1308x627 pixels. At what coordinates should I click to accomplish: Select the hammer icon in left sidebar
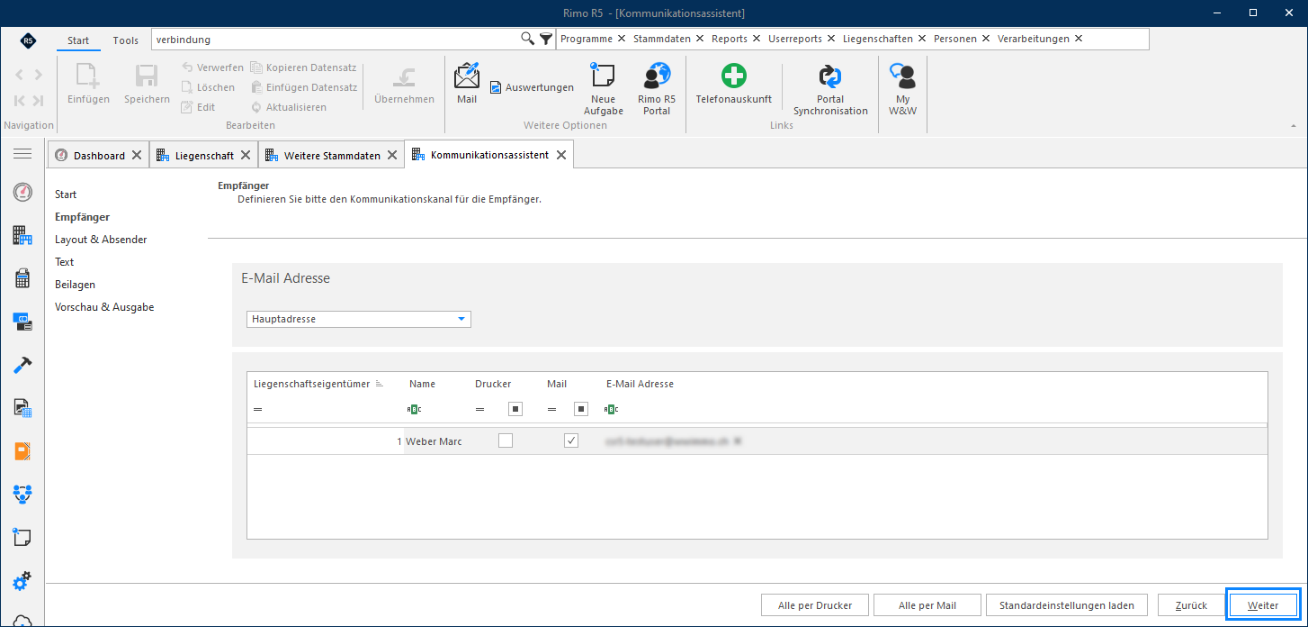pos(22,364)
